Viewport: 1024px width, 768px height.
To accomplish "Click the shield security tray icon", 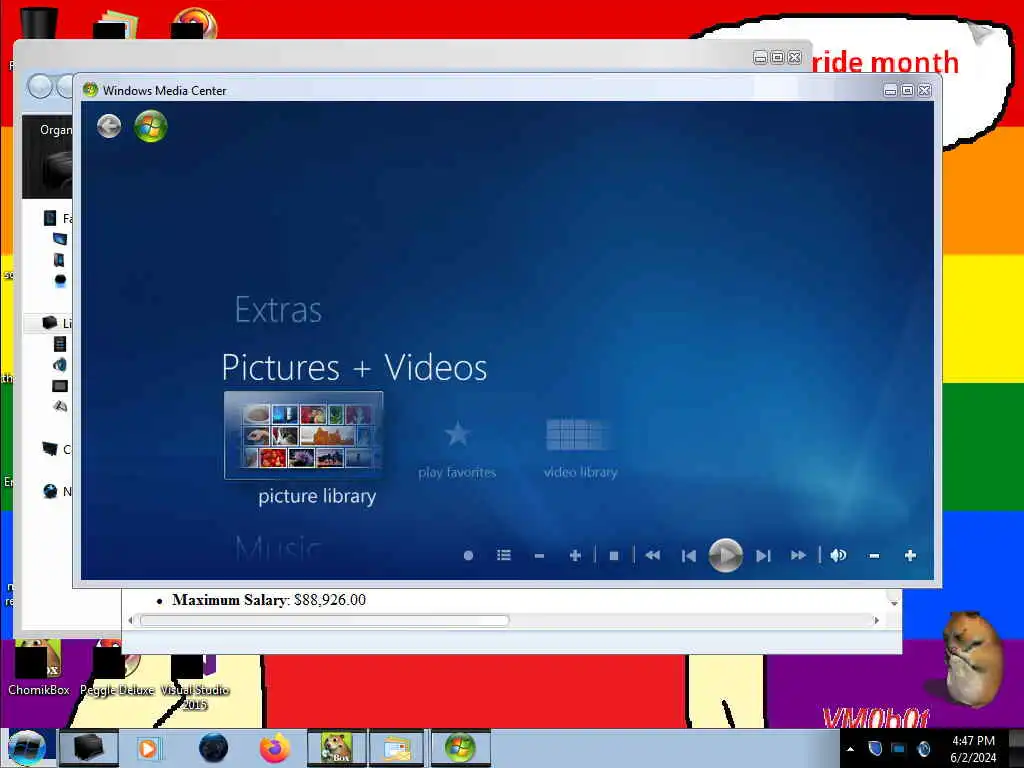I will 875,748.
